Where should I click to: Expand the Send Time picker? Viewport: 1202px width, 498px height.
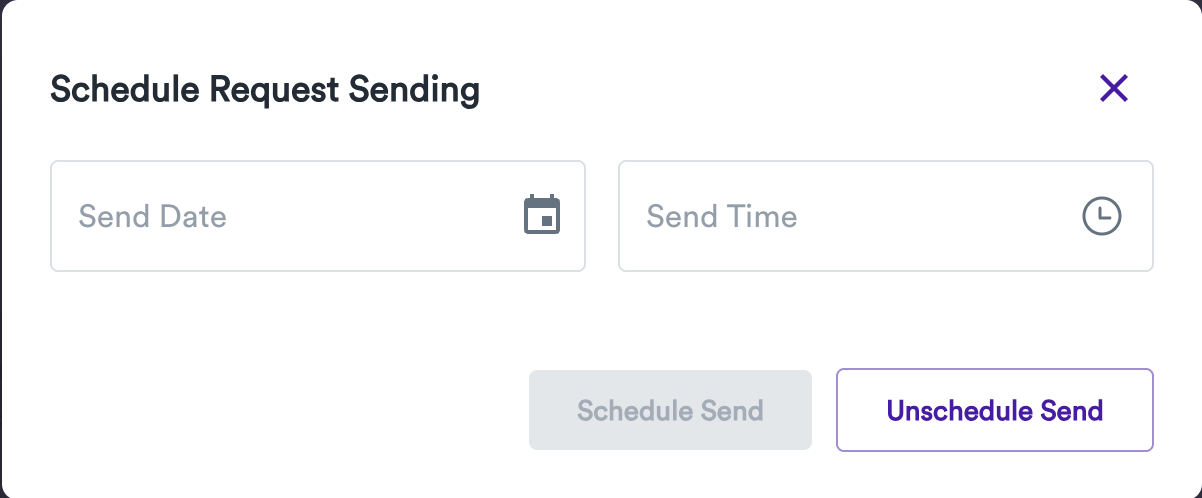(1102, 216)
